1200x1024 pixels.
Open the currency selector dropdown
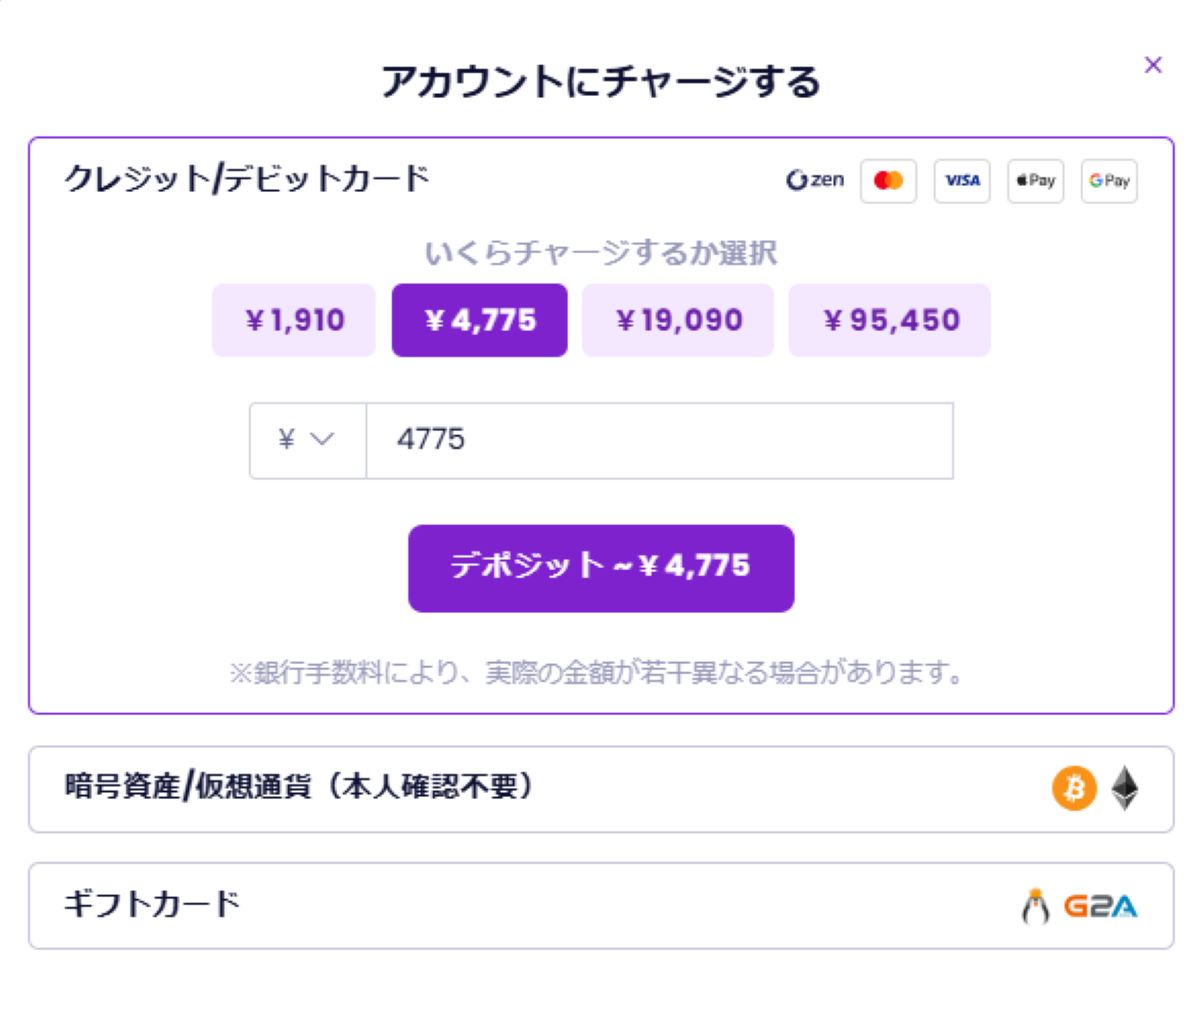tap(306, 439)
